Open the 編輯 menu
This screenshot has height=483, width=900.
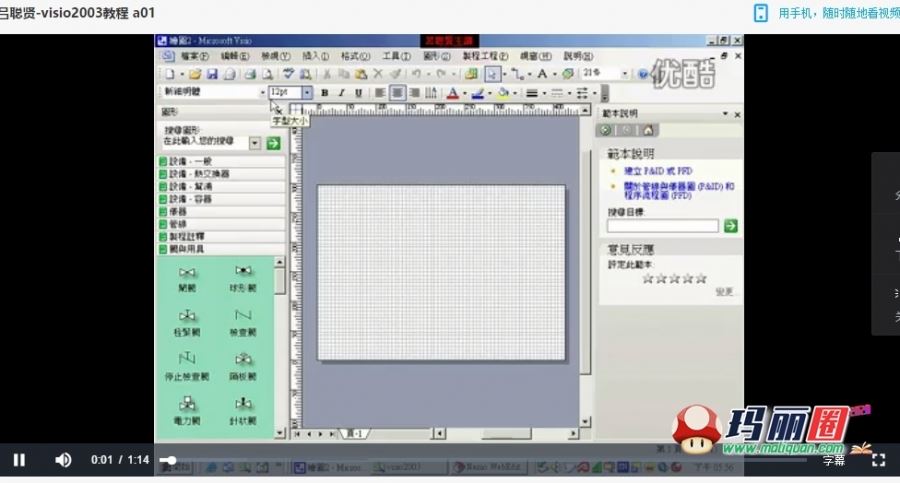[x=235, y=56]
